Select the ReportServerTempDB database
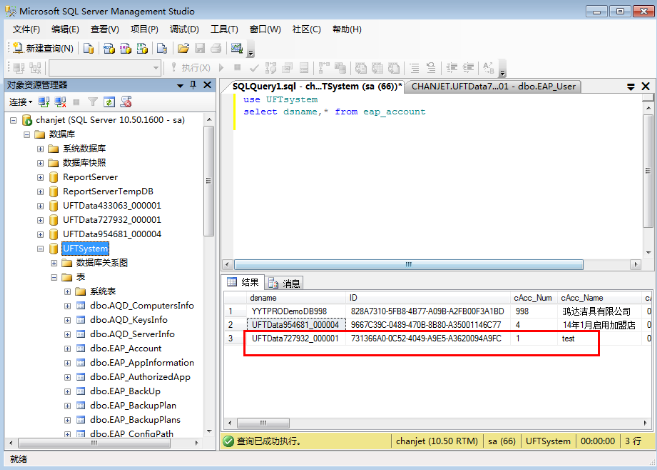Screen dimensions: 657x470 click(x=108, y=191)
